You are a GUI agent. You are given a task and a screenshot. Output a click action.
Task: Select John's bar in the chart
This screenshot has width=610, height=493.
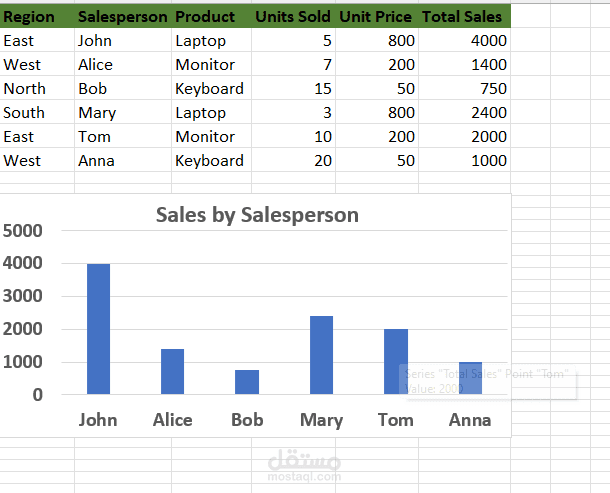(x=98, y=329)
